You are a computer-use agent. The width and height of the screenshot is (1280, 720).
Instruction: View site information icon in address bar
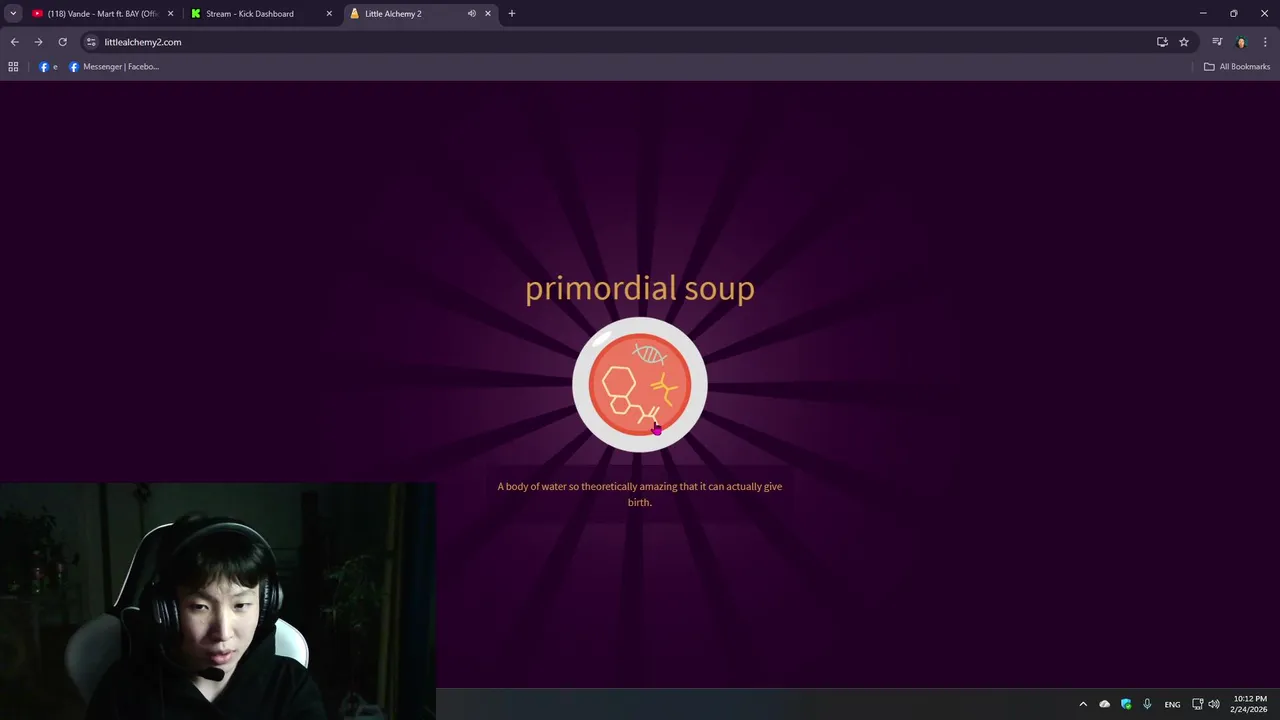coord(91,42)
